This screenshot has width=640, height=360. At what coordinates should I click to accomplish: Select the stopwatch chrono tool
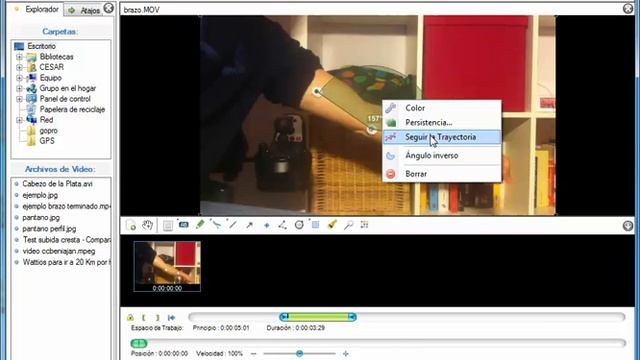(x=299, y=225)
